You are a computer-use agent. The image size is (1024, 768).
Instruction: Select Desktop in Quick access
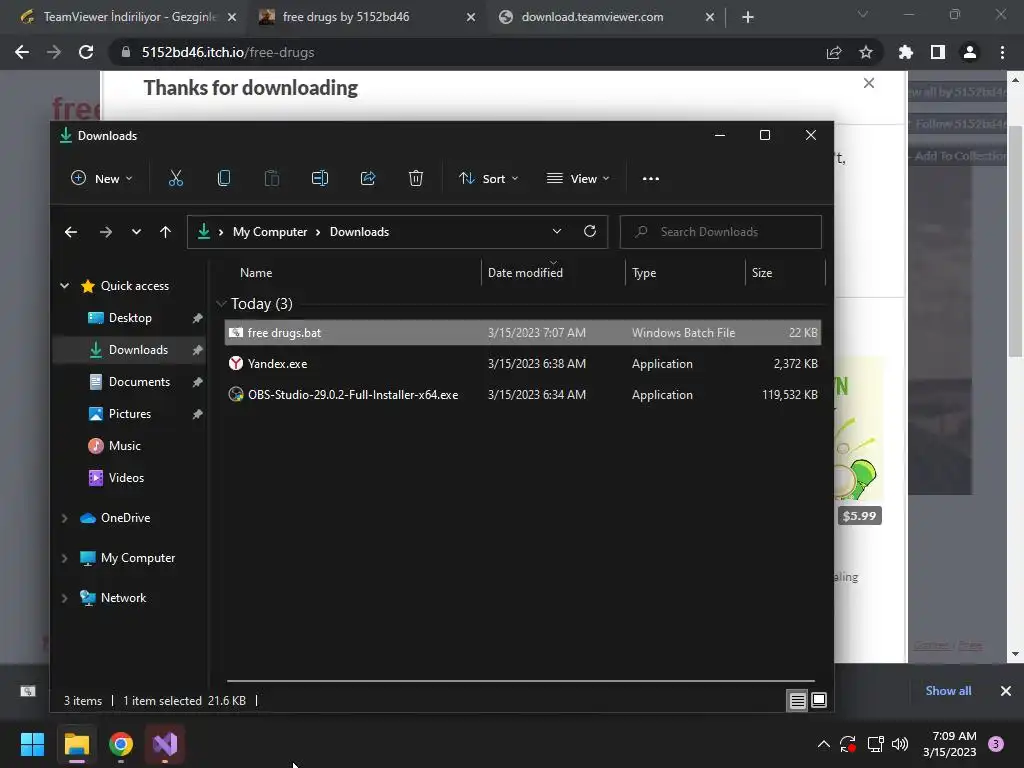[x=130, y=318]
